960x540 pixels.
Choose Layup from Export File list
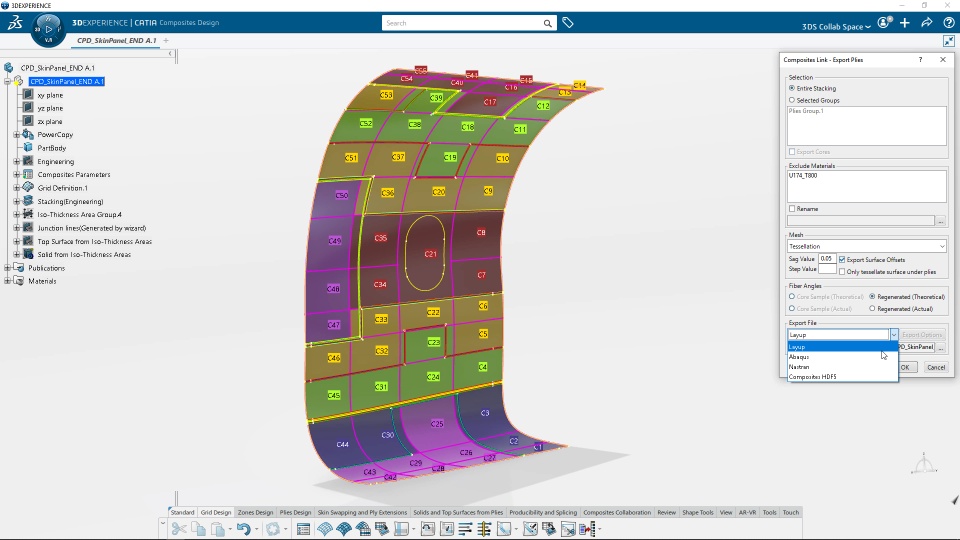[842, 347]
